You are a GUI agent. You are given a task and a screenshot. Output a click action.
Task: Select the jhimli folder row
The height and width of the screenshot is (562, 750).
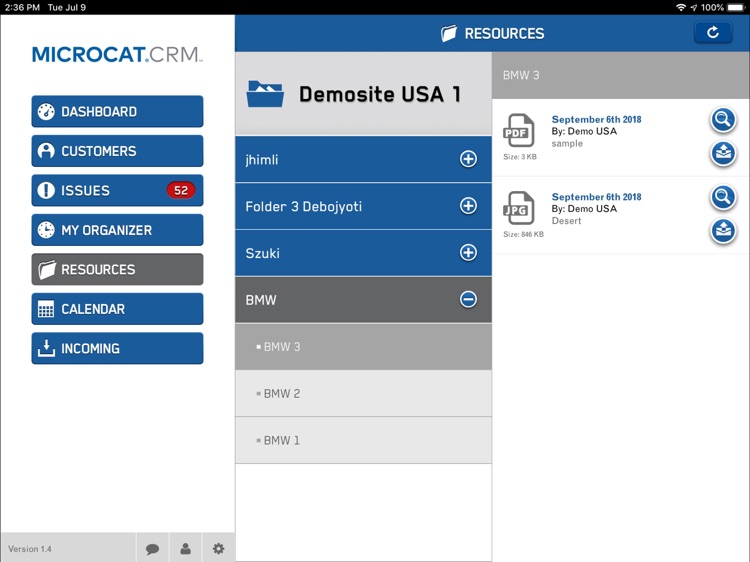coord(364,159)
